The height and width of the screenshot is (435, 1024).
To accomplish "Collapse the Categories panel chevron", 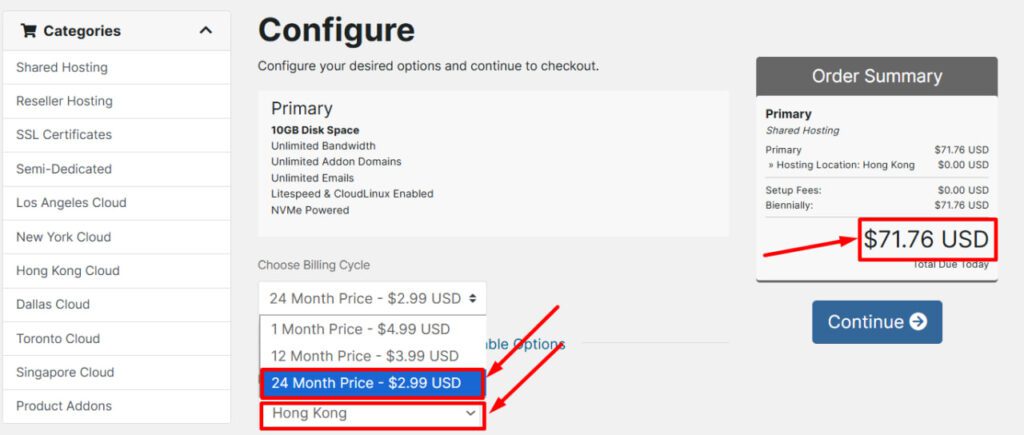I will point(206,31).
